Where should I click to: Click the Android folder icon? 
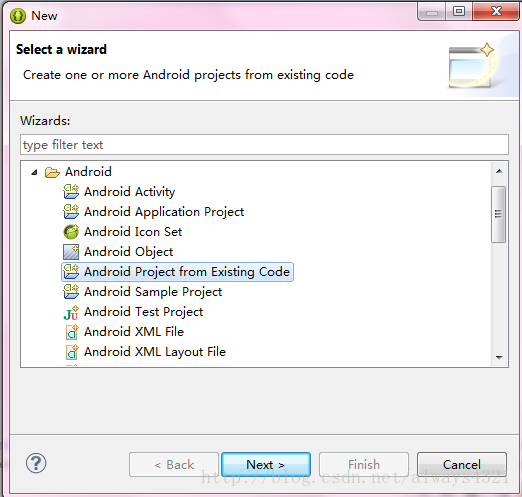pos(52,172)
